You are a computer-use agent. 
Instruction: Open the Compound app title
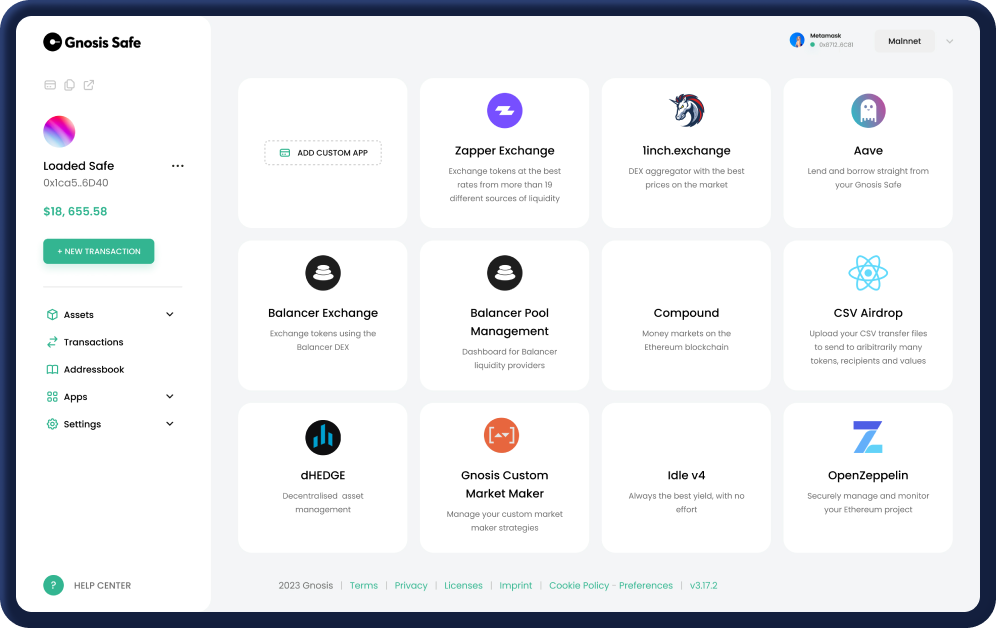pyautogui.click(x=686, y=313)
